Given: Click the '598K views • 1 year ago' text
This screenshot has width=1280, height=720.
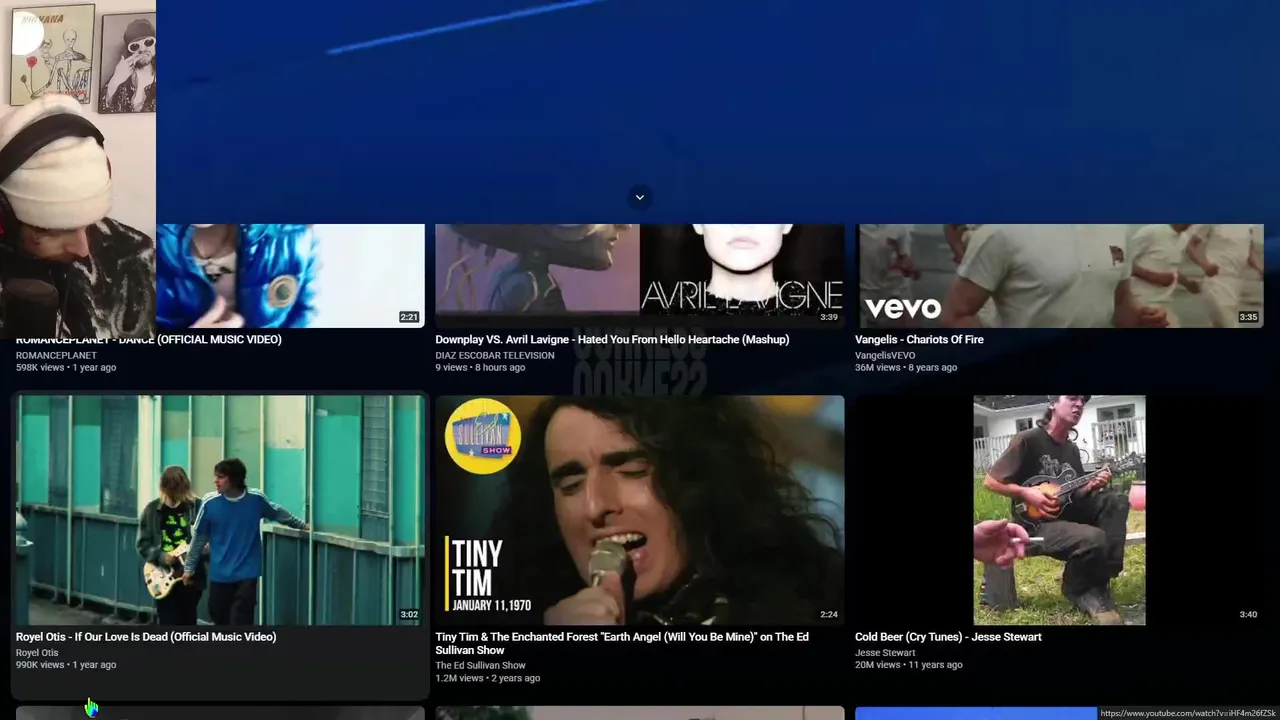Looking at the screenshot, I should tap(66, 368).
